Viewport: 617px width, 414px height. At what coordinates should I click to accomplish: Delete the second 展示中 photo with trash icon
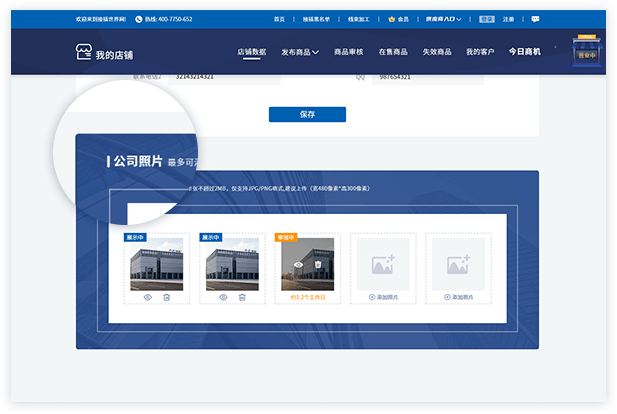(242, 298)
